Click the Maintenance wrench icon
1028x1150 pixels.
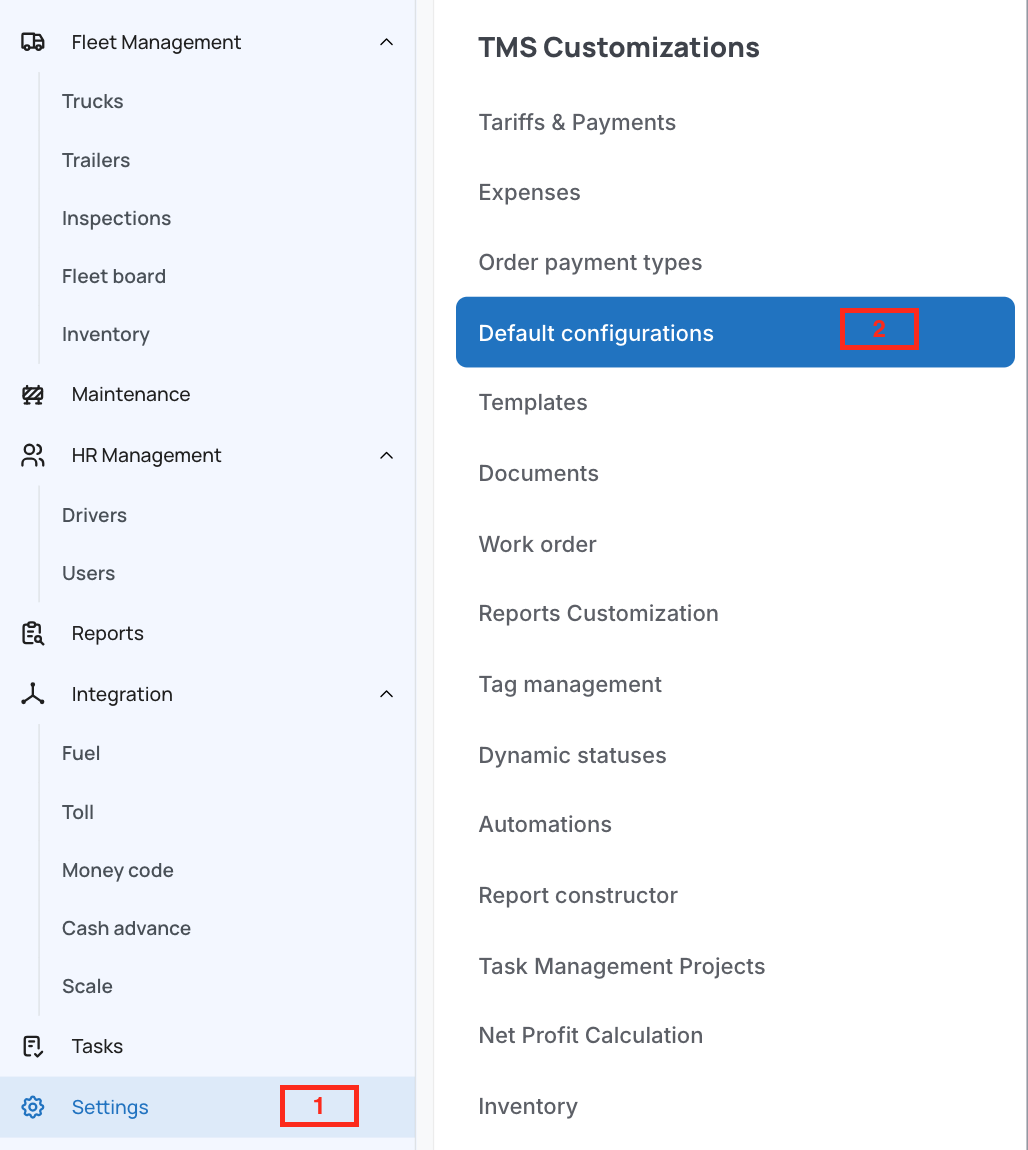32,394
